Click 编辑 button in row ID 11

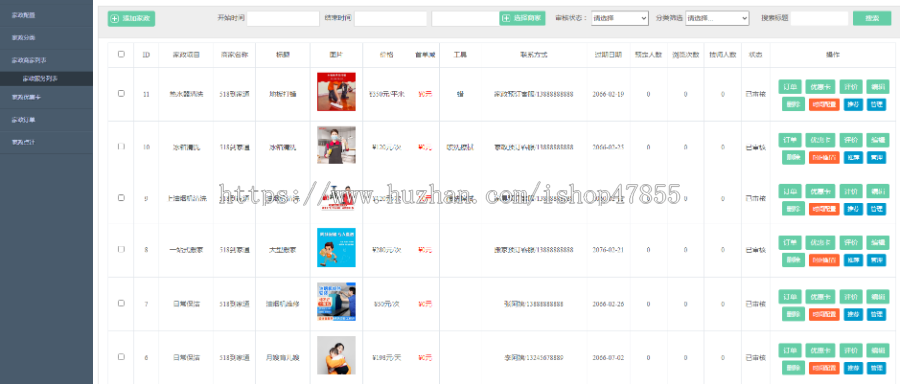878,87
